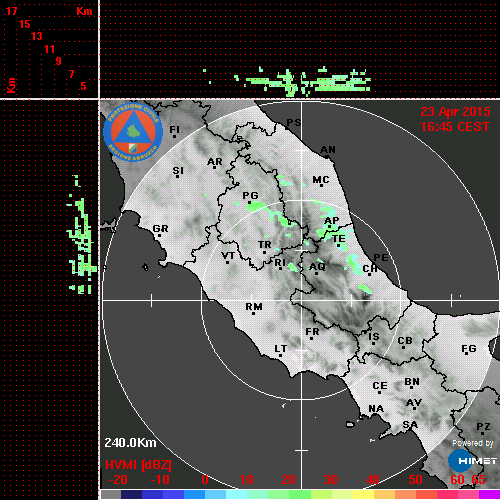Click the HVMI [dBZ] legend label

138,465
